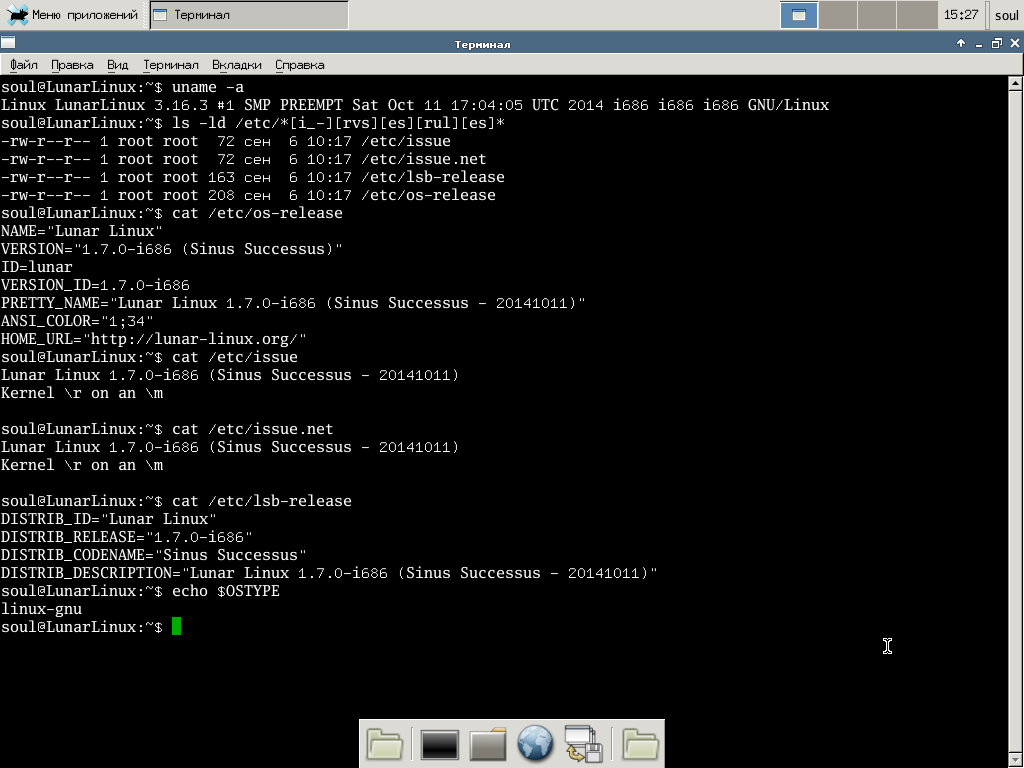Click the DISTRIB_CODENAME="Sinus Successus" line

click(153, 555)
